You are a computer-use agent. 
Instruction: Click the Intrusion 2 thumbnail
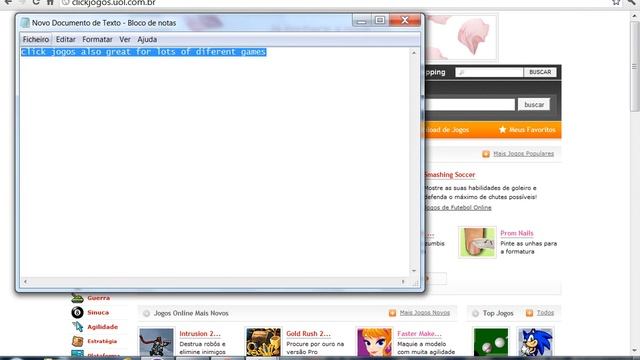coord(156,342)
